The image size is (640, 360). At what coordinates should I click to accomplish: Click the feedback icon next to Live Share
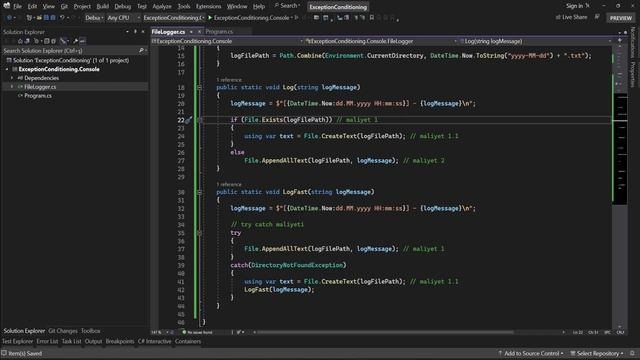(x=597, y=17)
